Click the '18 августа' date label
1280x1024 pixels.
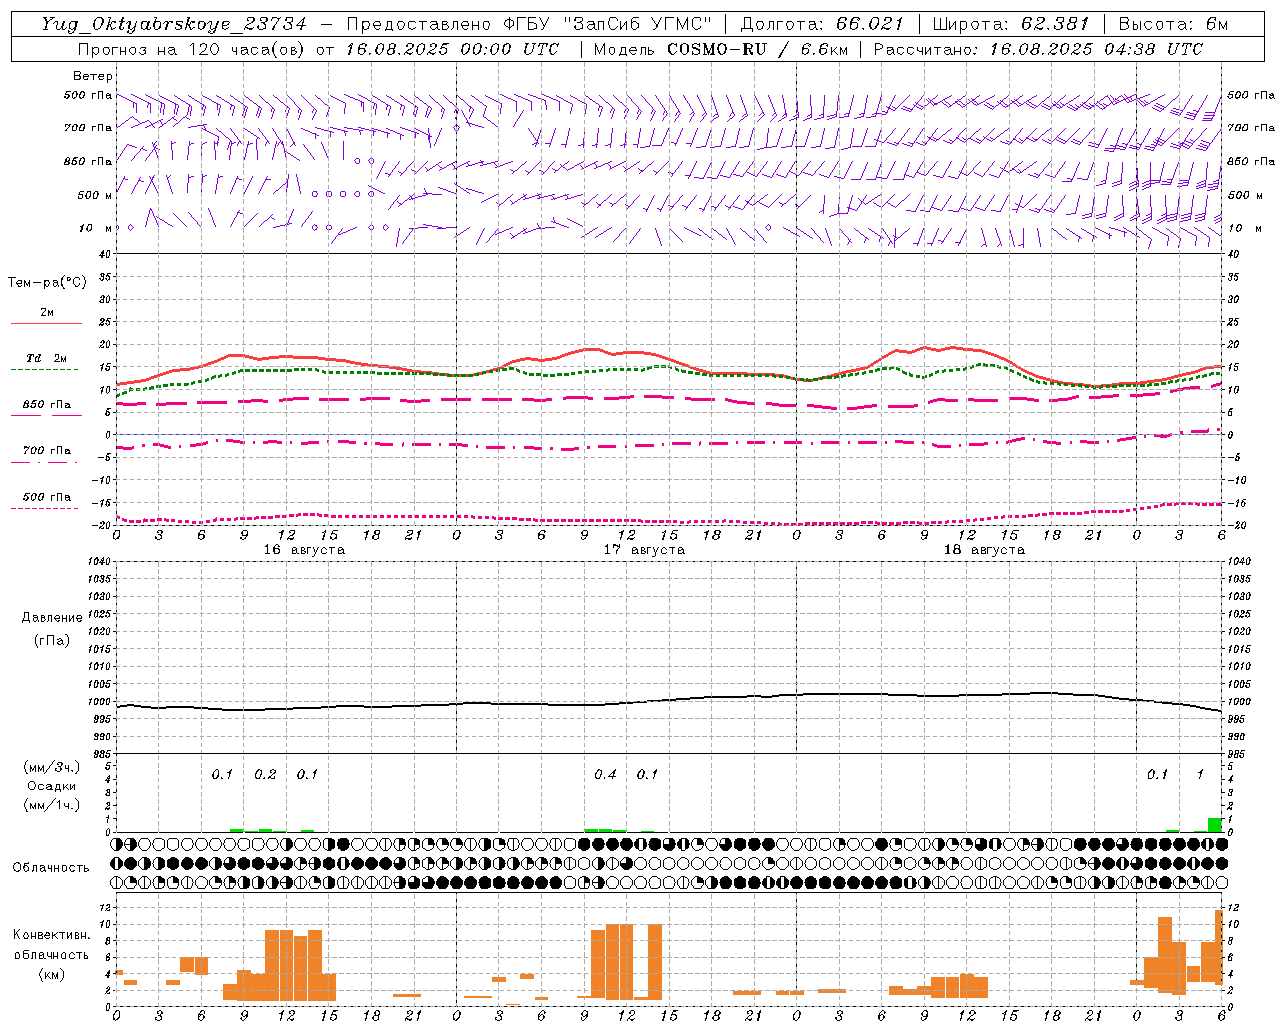click(x=984, y=550)
